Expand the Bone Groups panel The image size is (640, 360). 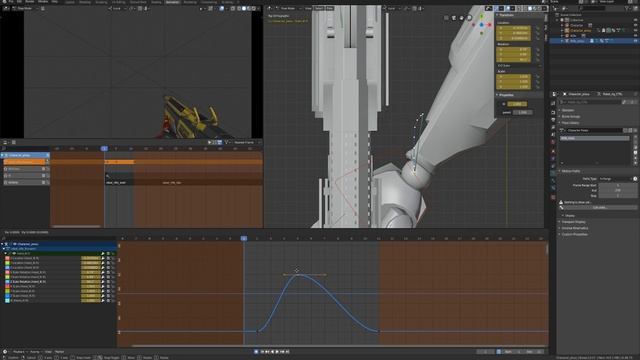pos(571,116)
